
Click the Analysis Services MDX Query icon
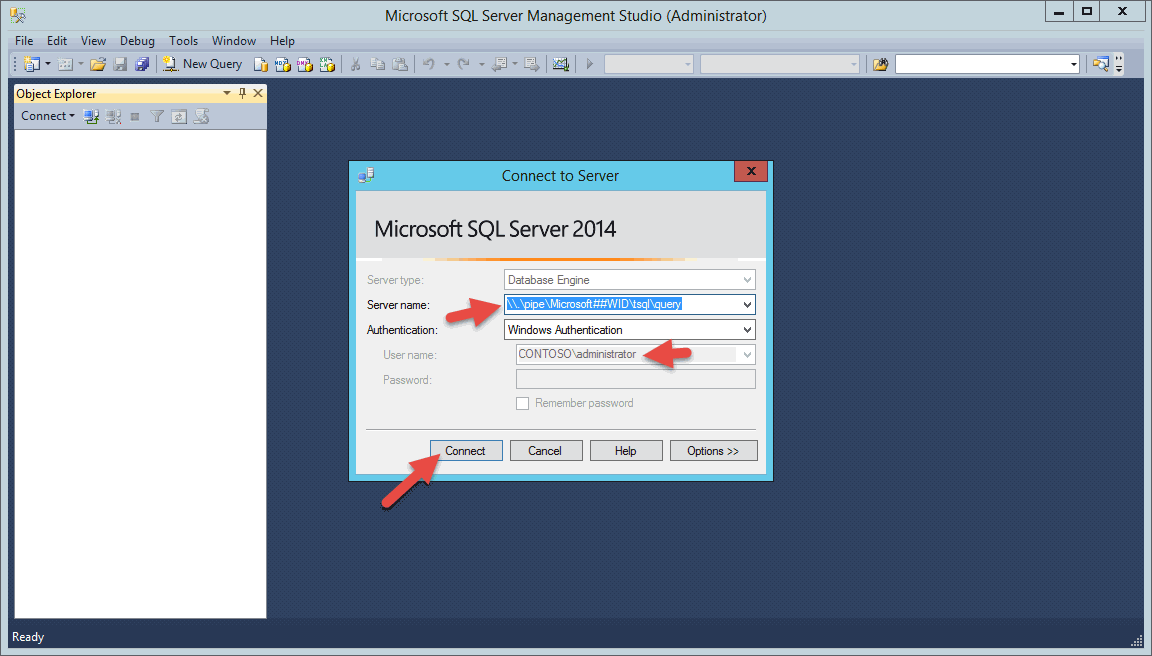tap(282, 65)
